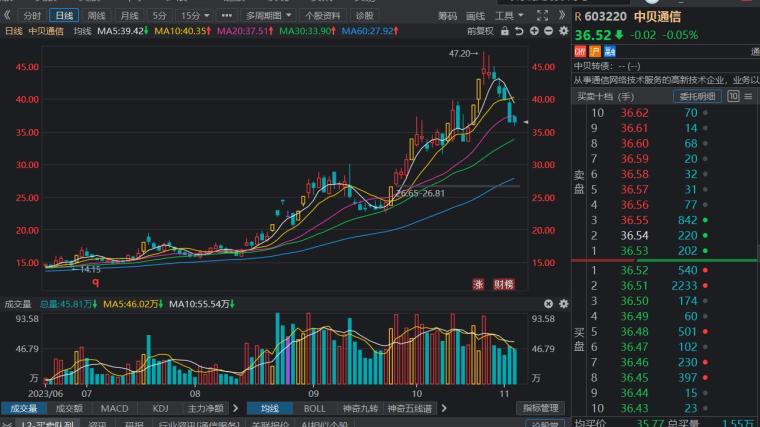760x427 pixels.
Task: Click the lock icon beside 前复权
Action: [x=505, y=31]
